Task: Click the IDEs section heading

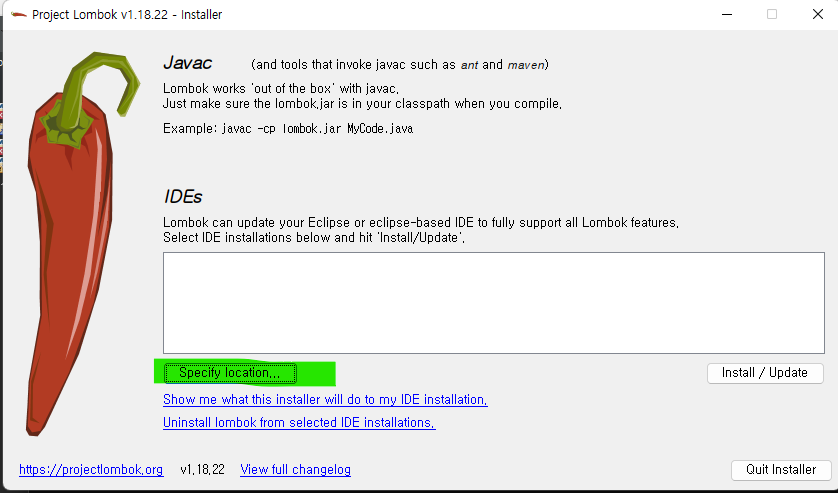Action: [183, 196]
